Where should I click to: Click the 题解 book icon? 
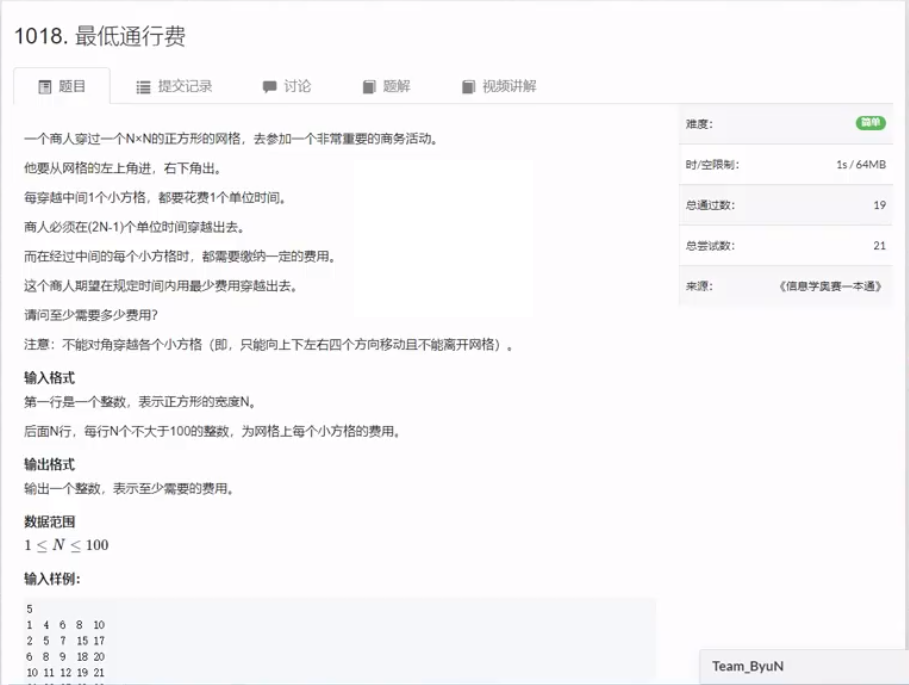pos(369,87)
